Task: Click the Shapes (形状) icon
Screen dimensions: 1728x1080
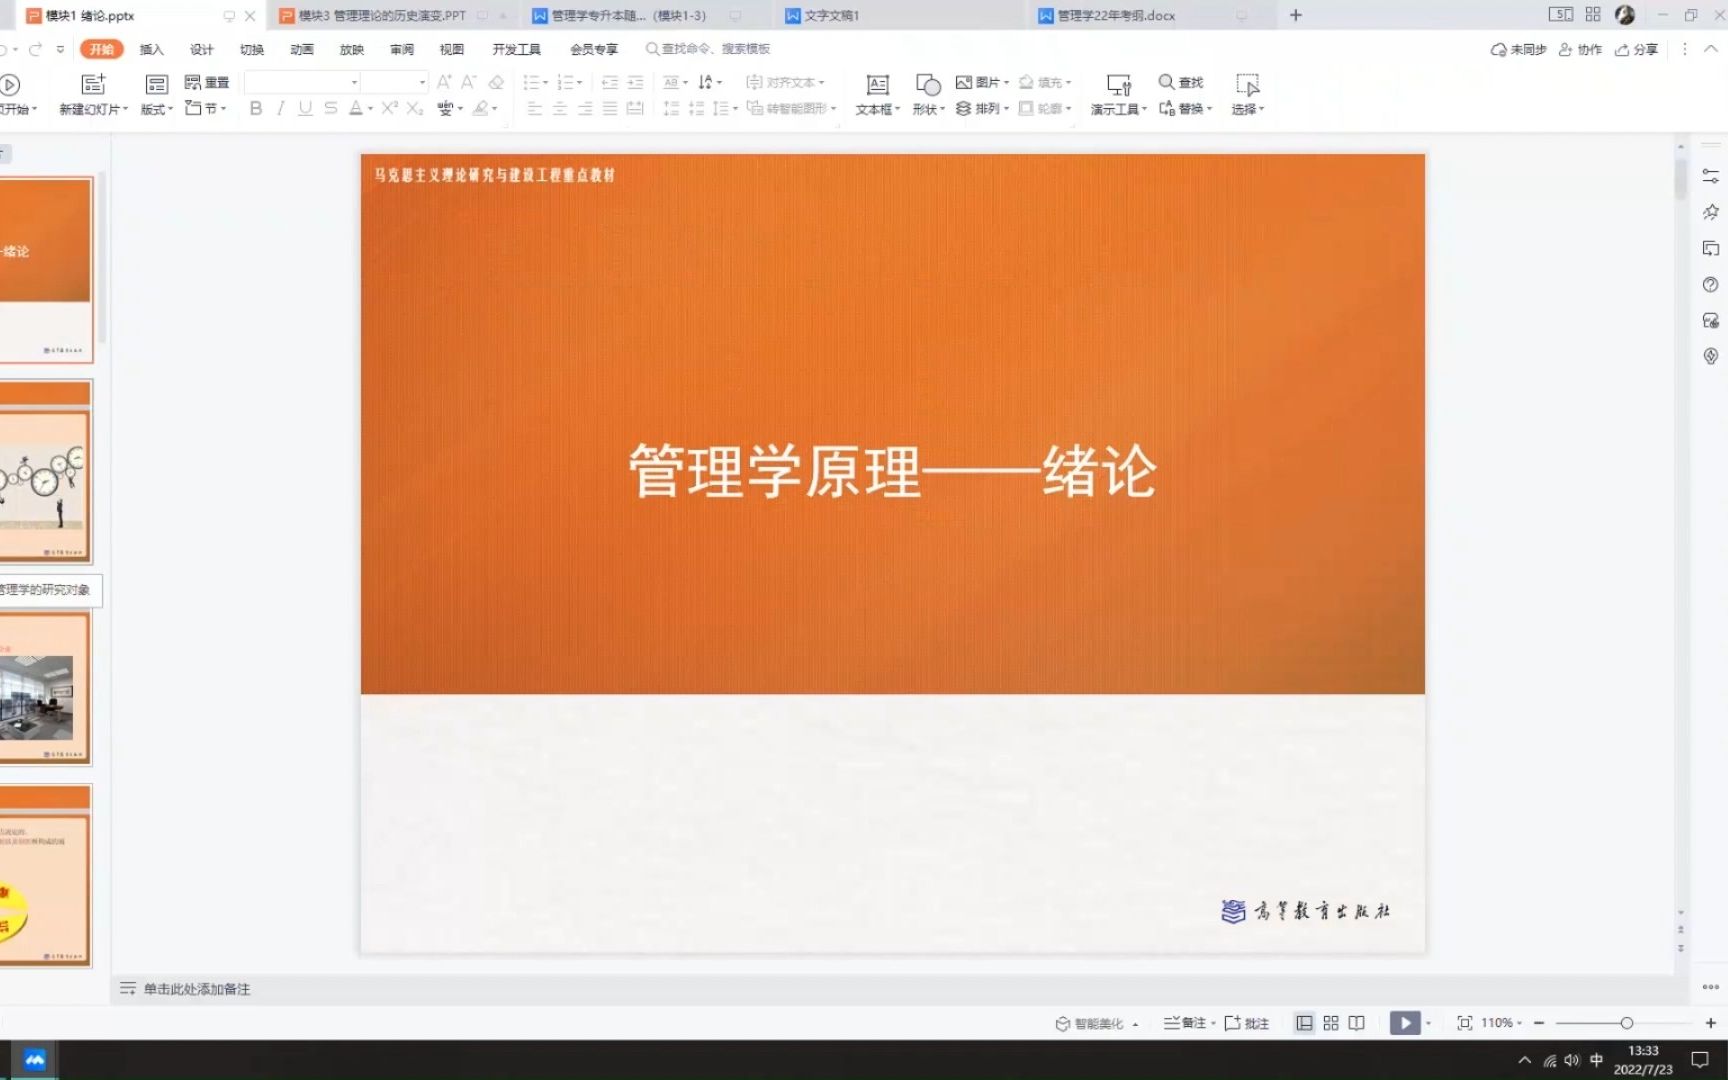Action: point(928,84)
